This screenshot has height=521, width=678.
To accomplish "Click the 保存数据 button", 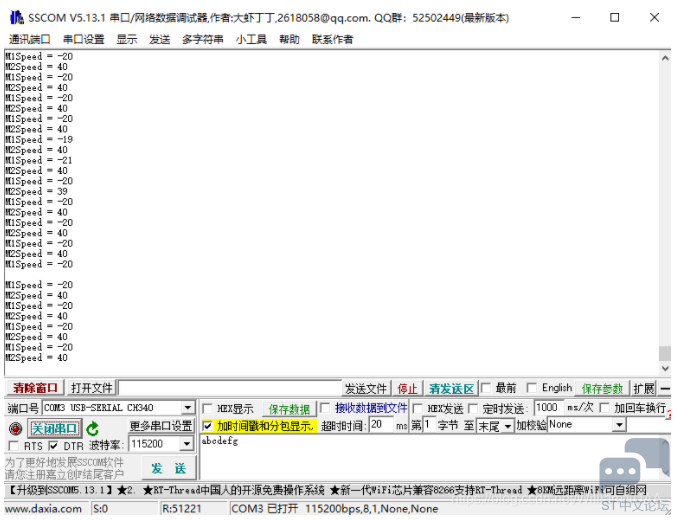I will click(x=289, y=409).
